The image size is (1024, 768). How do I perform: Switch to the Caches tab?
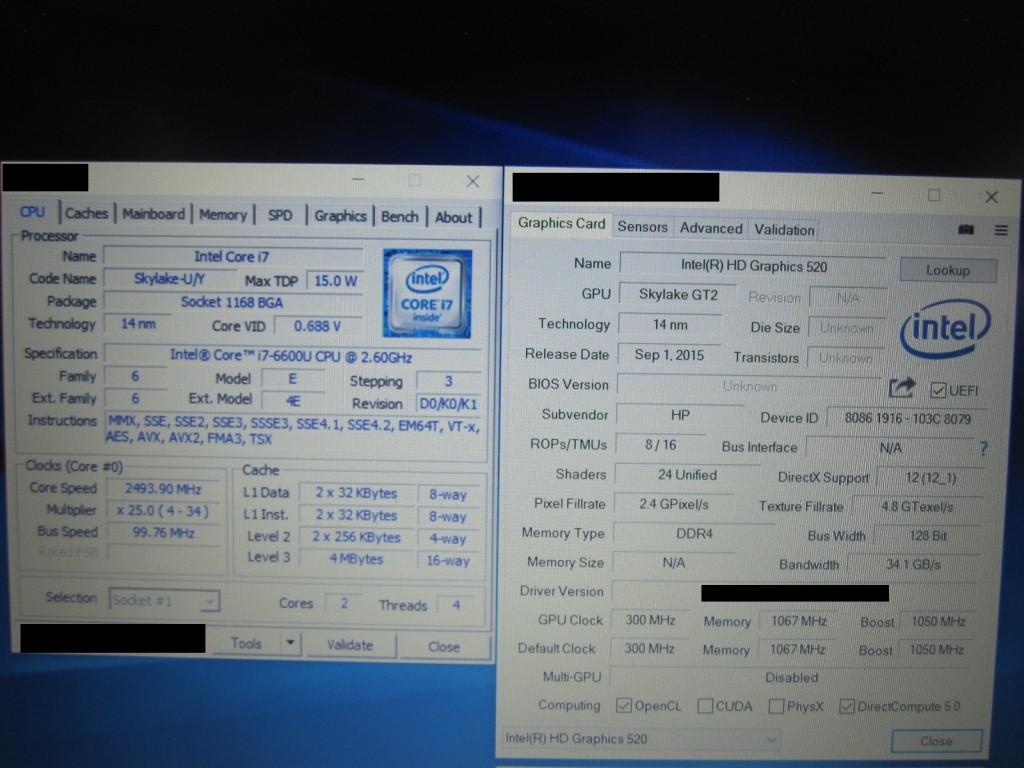coord(86,214)
